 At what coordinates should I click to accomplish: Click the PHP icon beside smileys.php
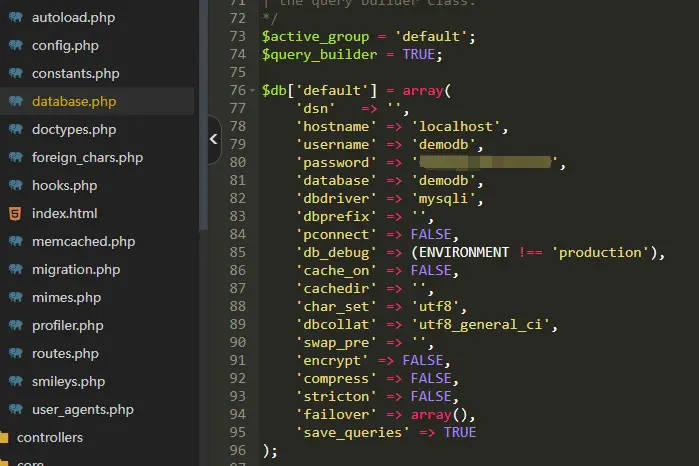(x=16, y=382)
